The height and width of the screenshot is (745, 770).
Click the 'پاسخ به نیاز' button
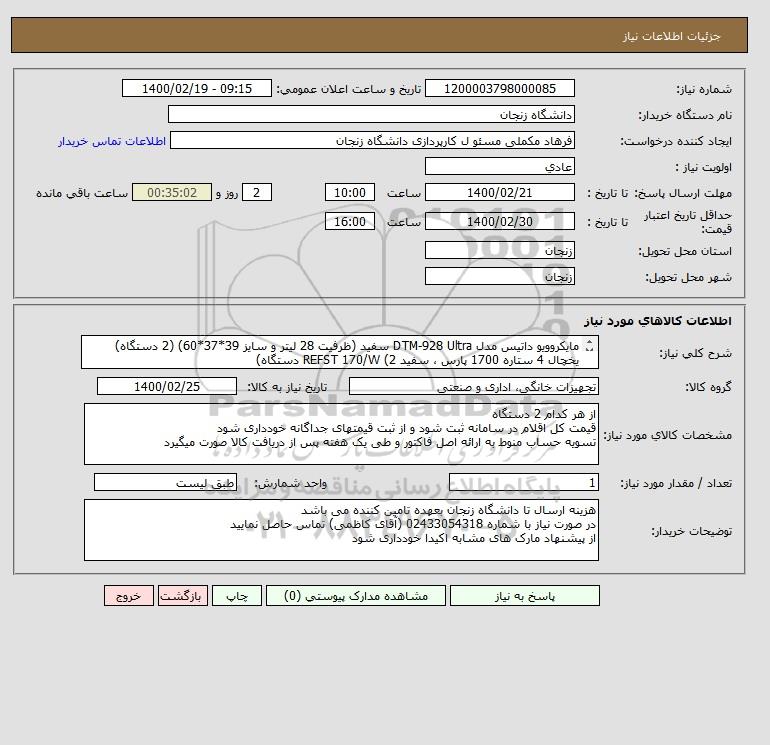tap(524, 596)
